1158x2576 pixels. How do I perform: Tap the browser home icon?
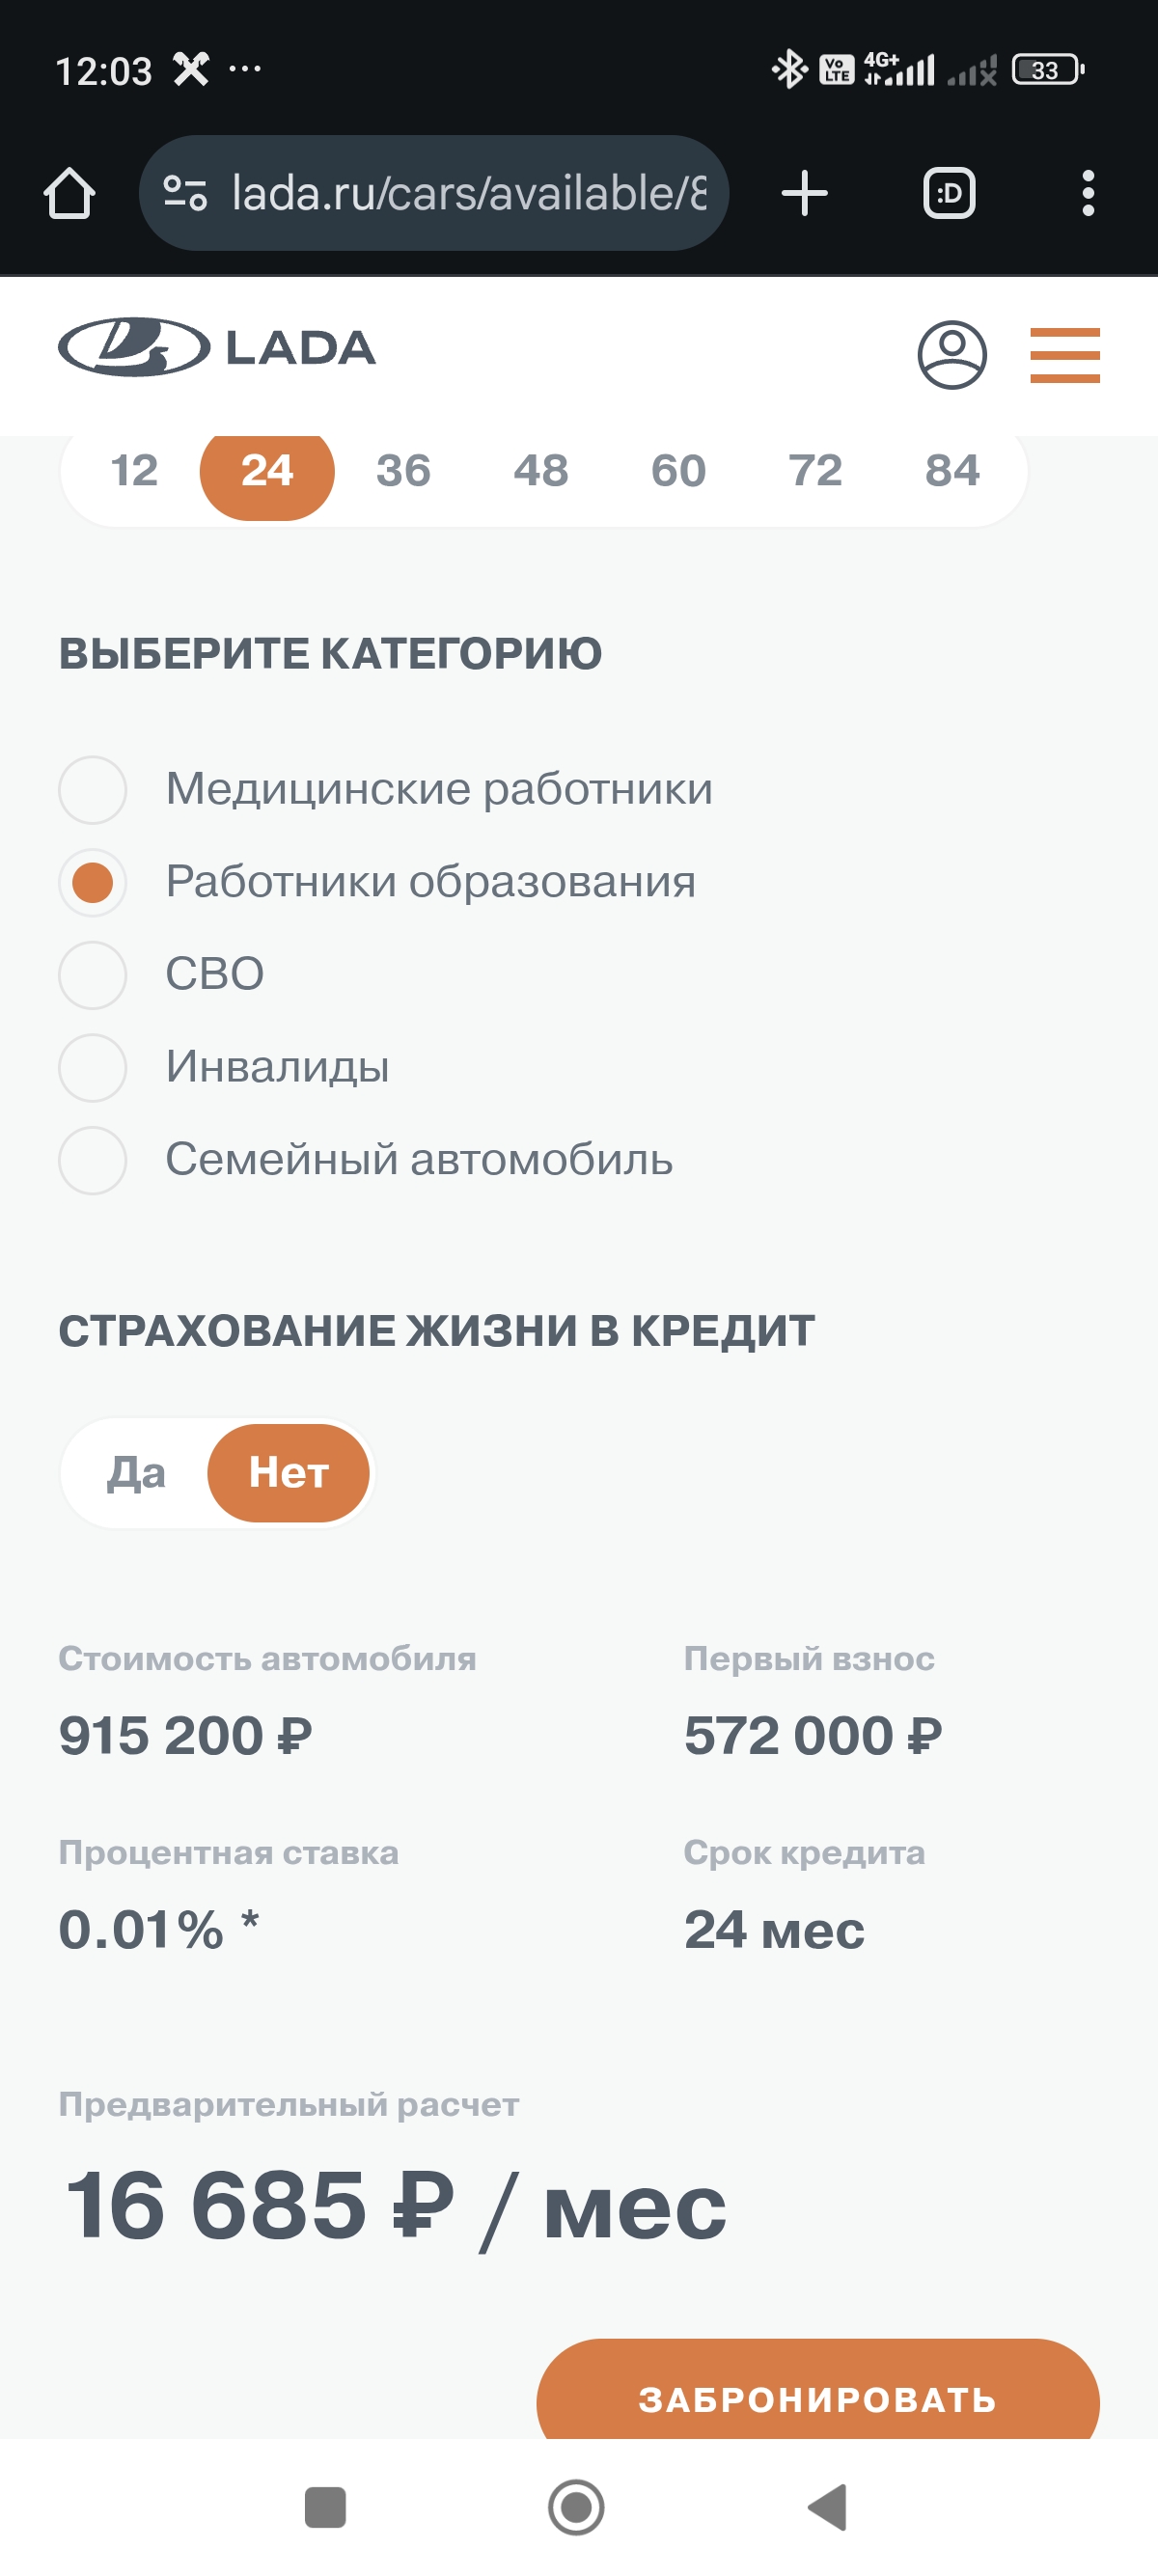pyautogui.click(x=69, y=193)
